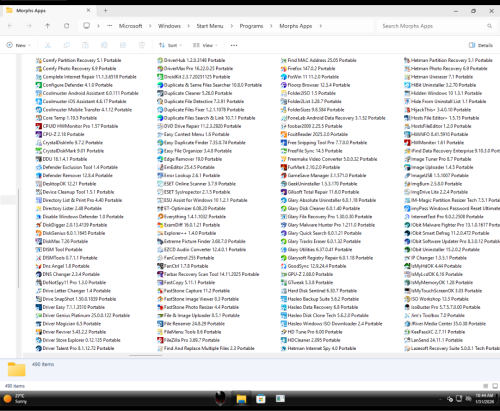Viewport: 500px width, 411px height.
Task: Open File Explorer from the taskbar
Action: point(241,399)
